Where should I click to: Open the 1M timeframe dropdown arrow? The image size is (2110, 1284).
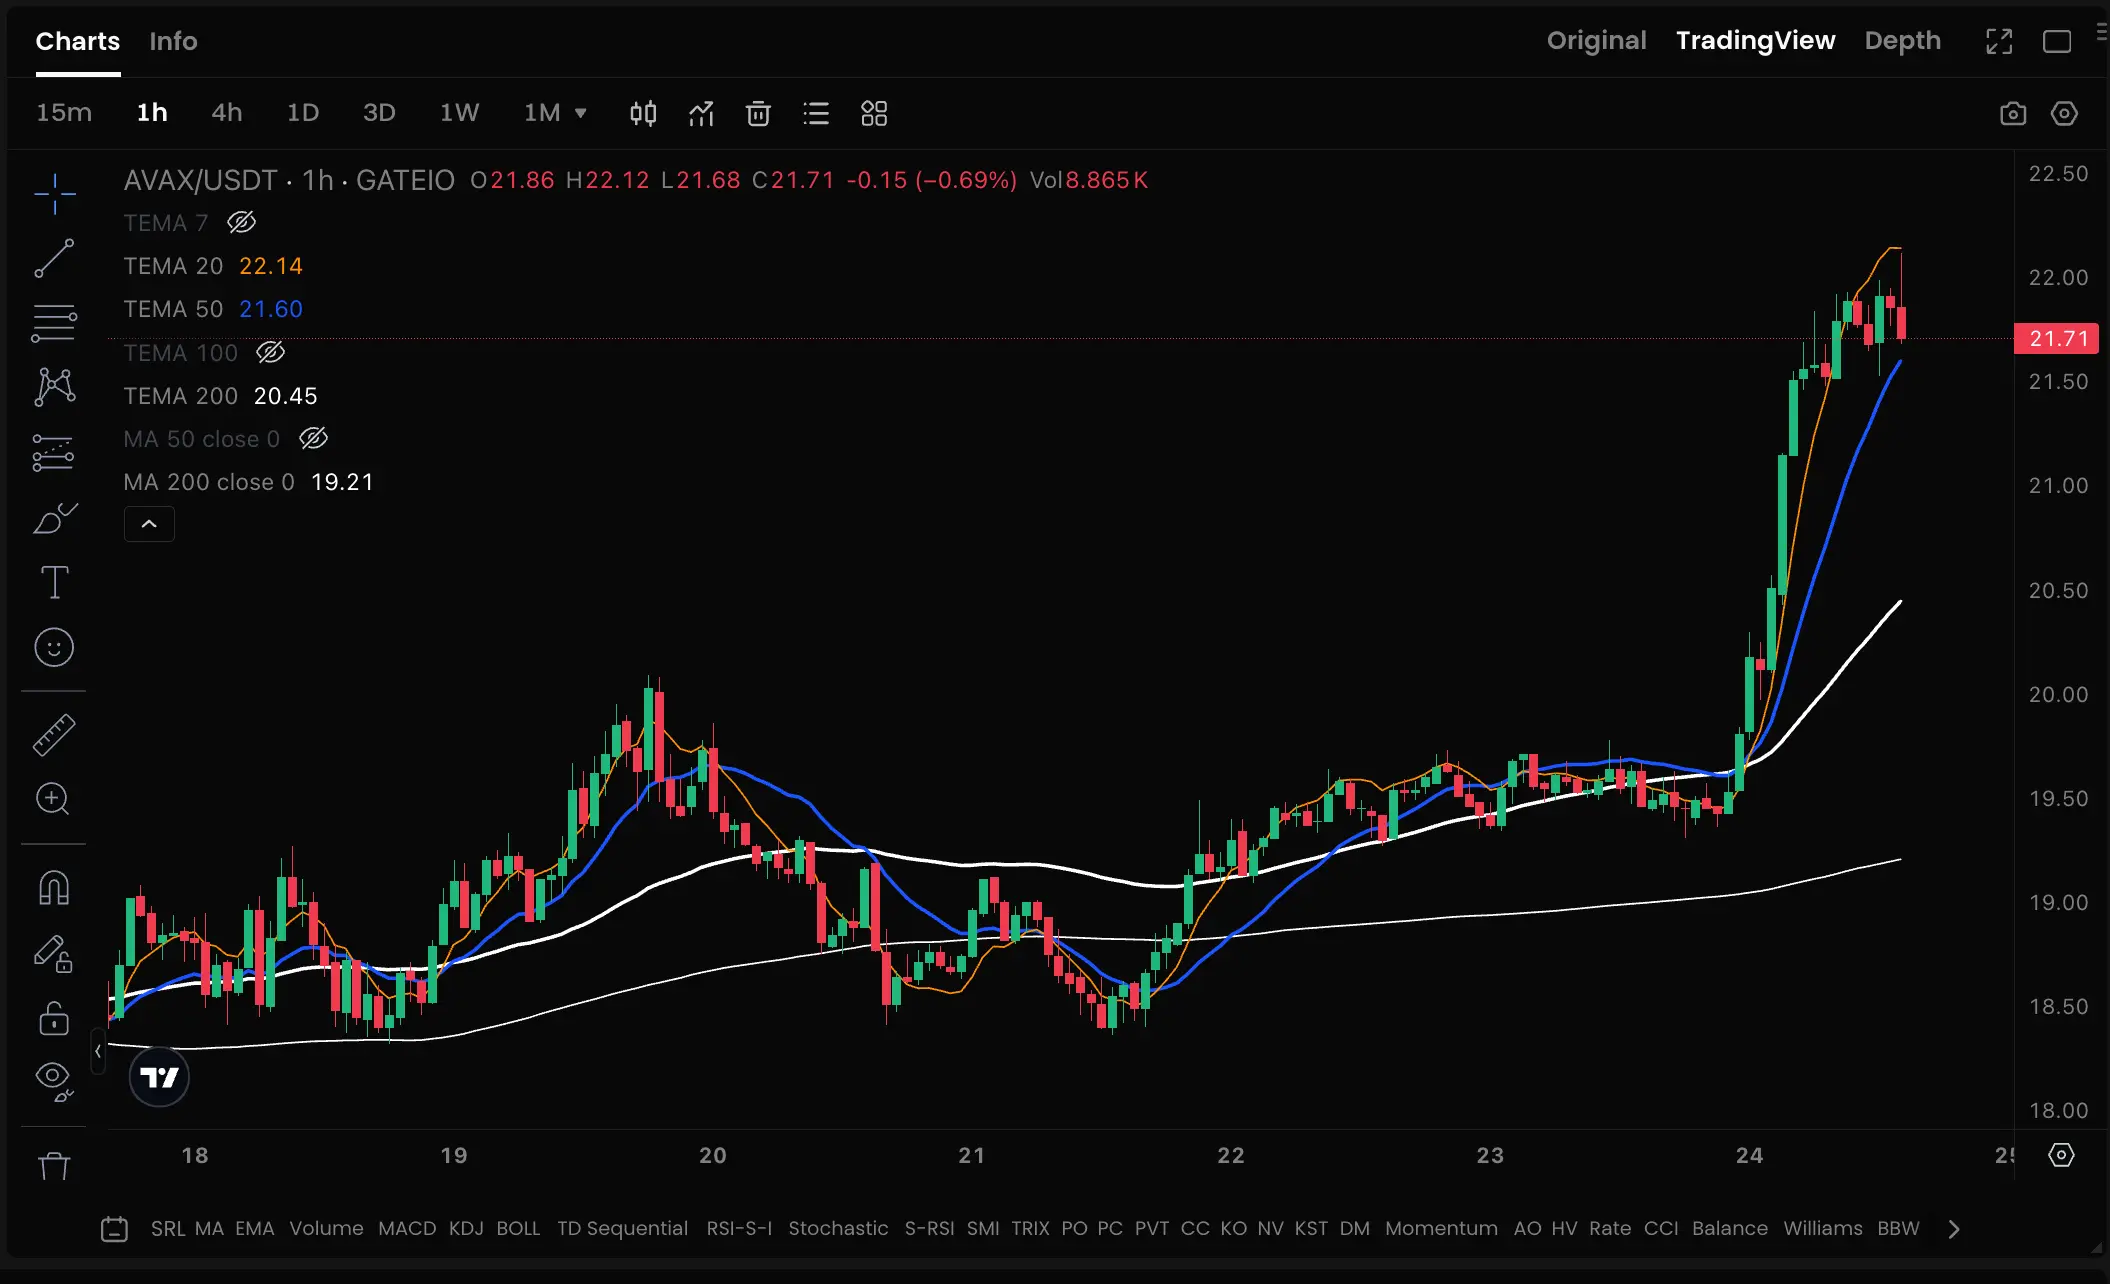(580, 113)
